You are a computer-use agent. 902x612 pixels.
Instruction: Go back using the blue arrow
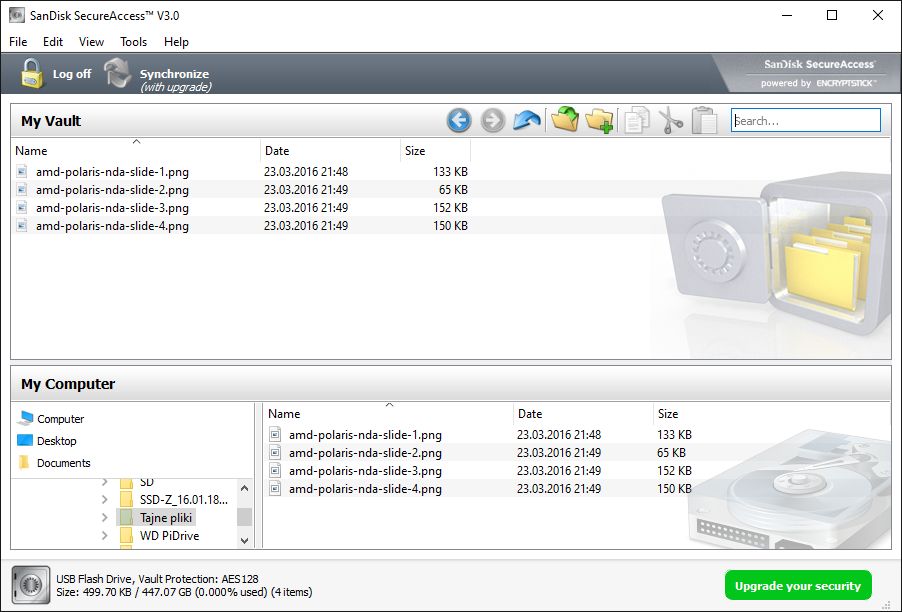(458, 121)
